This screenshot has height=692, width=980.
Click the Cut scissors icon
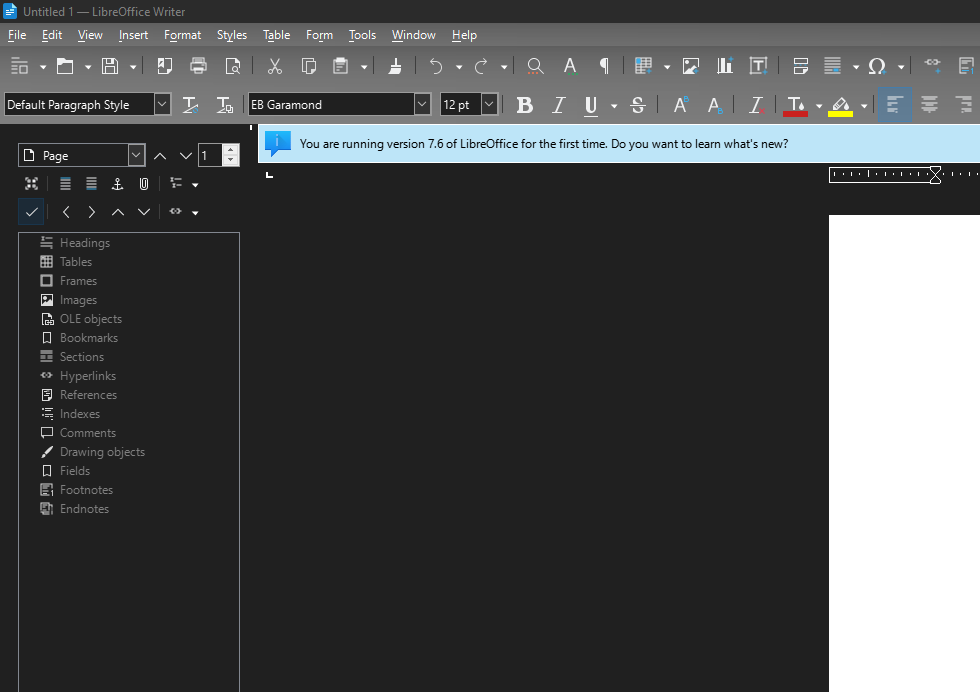pyautogui.click(x=274, y=66)
